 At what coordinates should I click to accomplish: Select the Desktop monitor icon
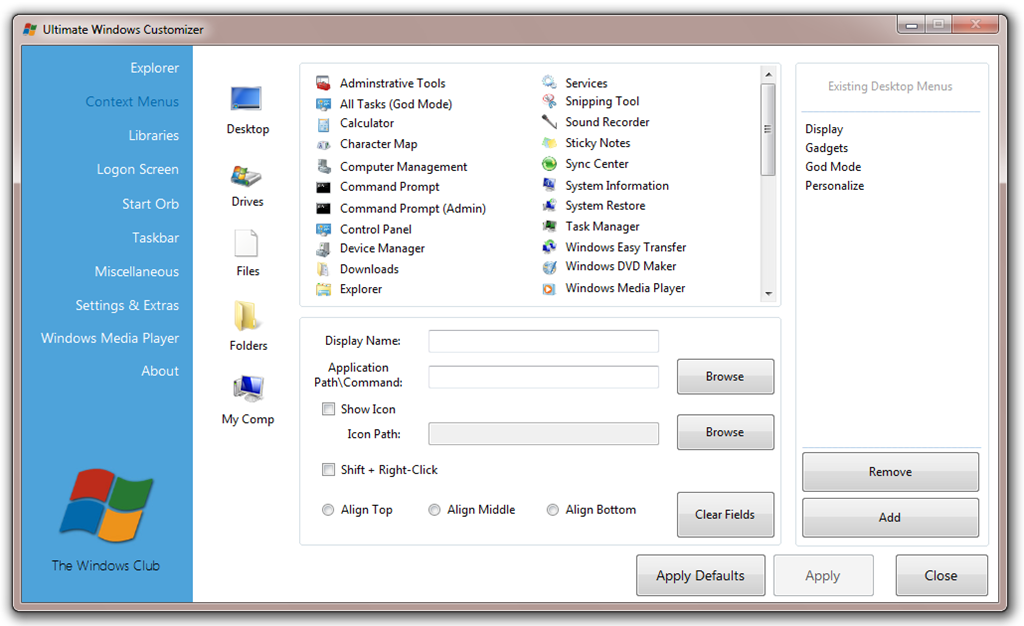coord(246,99)
